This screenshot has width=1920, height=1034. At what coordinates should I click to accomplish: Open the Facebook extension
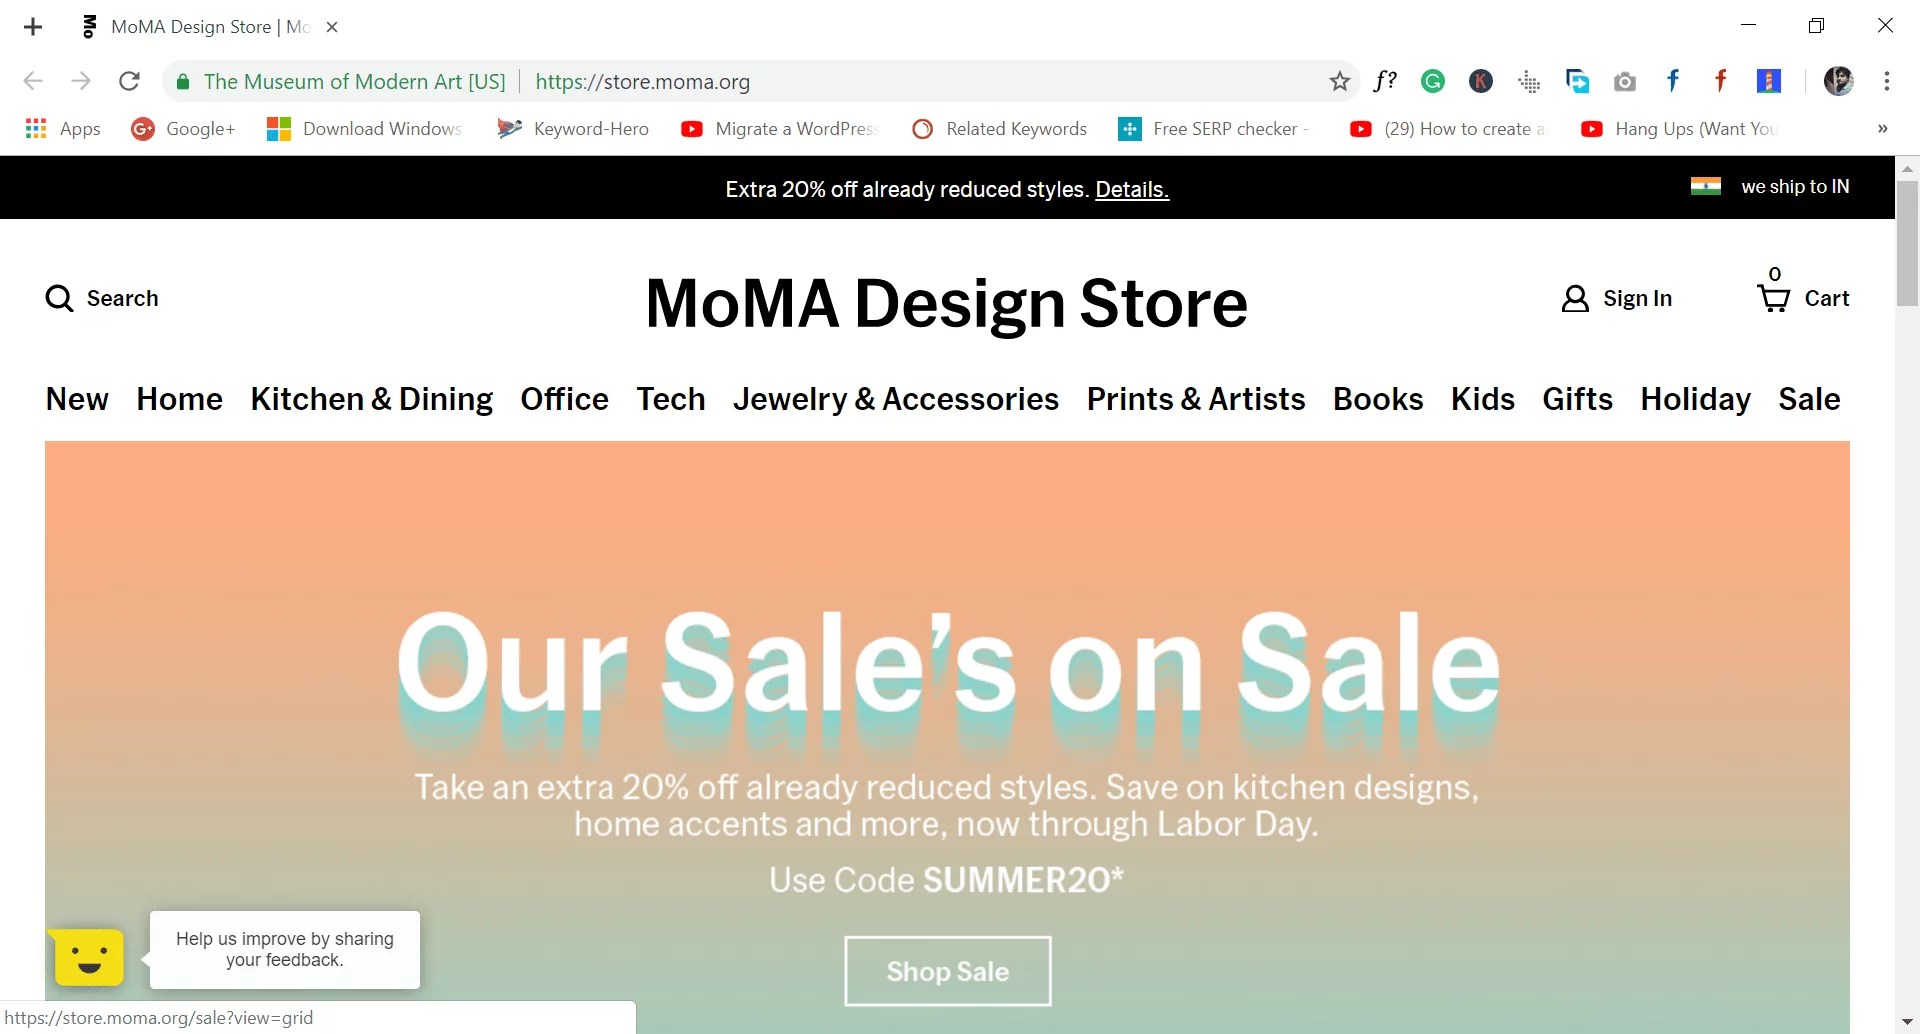point(1673,81)
